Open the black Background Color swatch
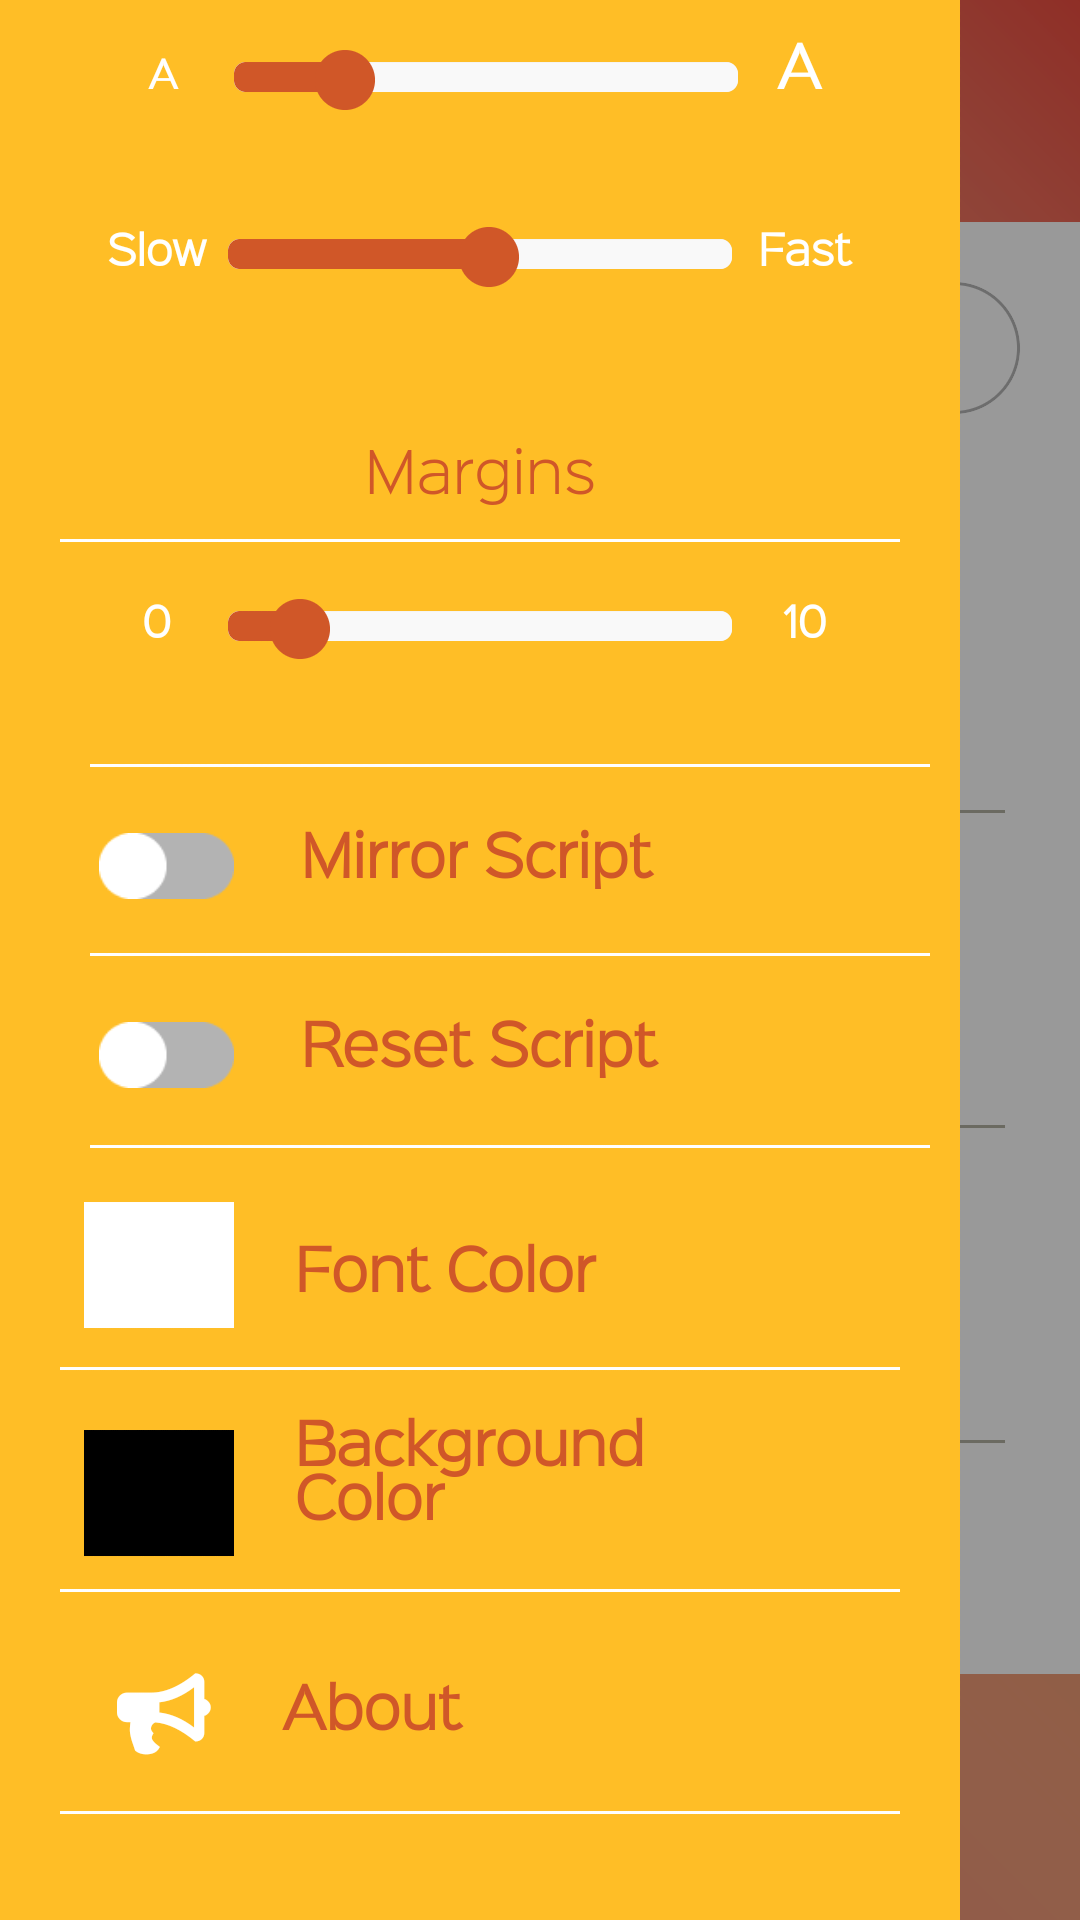 (x=159, y=1493)
